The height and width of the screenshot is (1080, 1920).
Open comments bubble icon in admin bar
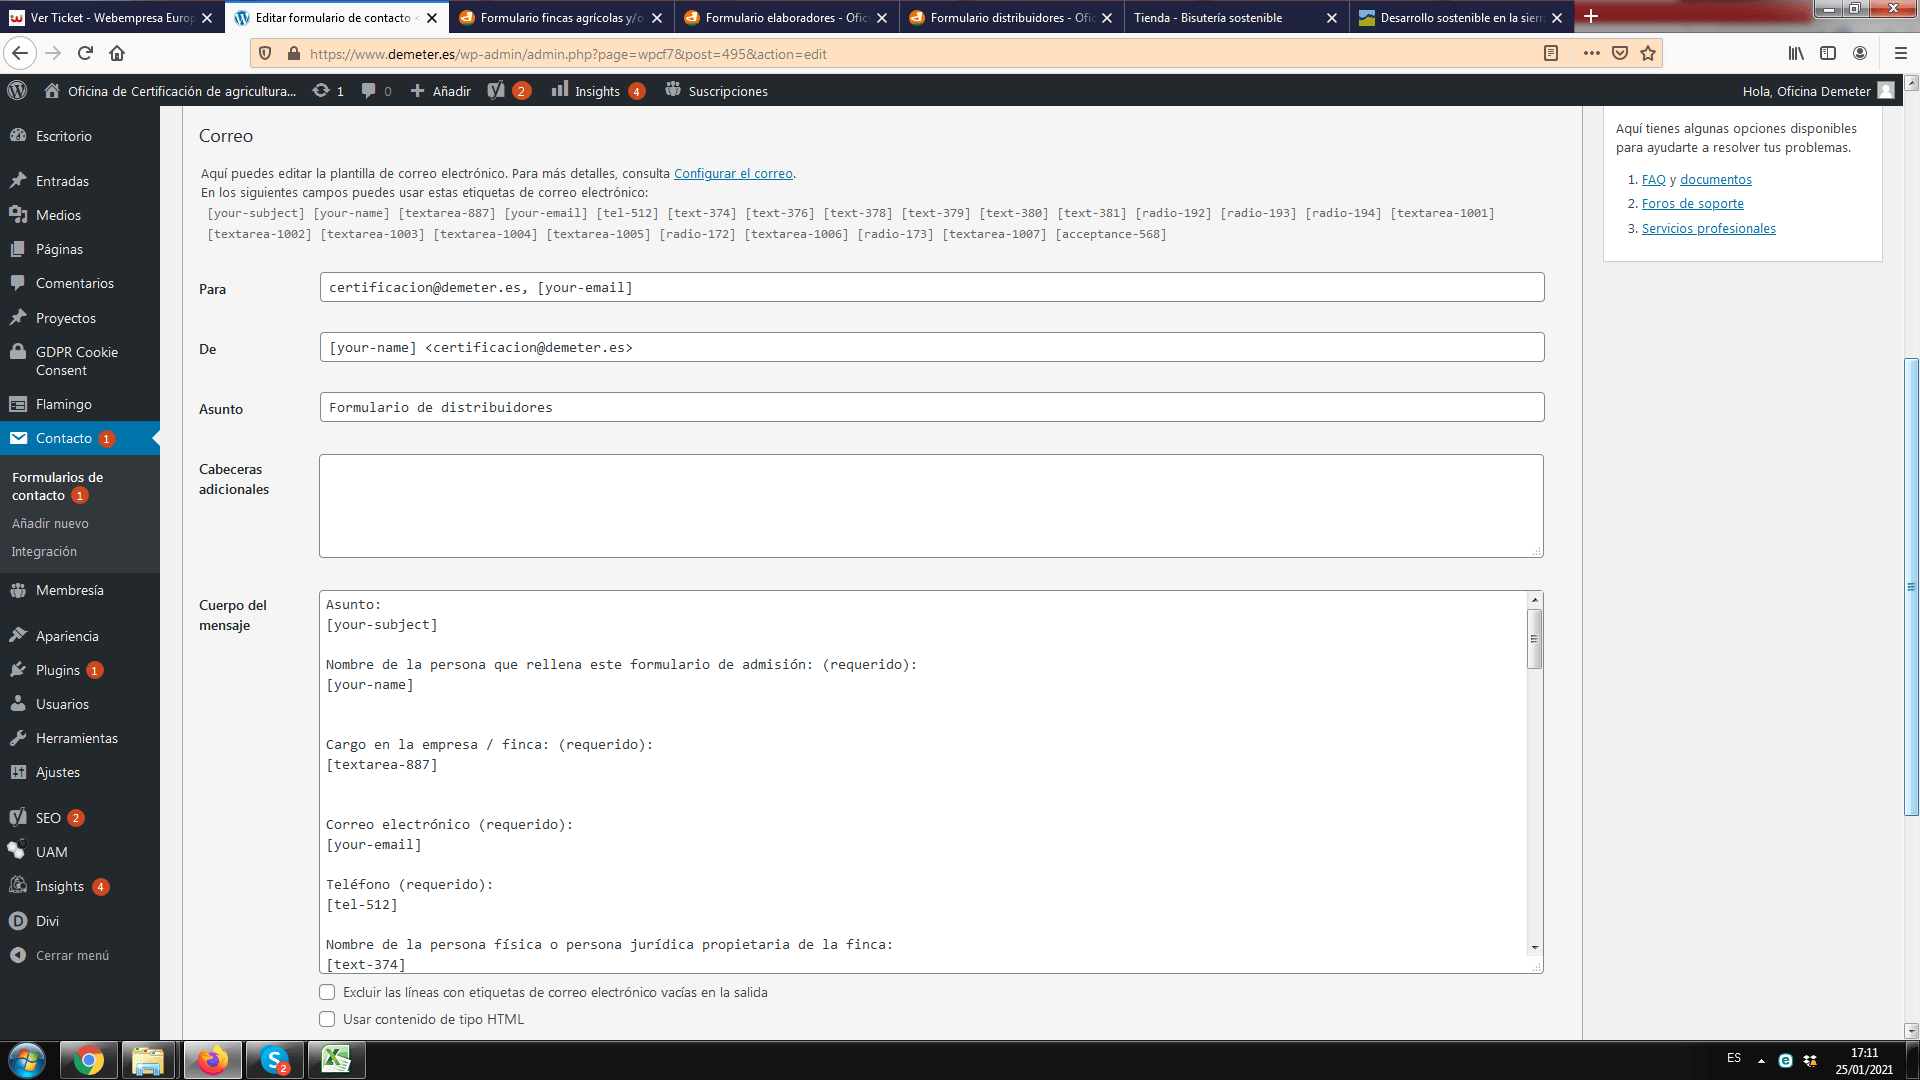tap(368, 91)
